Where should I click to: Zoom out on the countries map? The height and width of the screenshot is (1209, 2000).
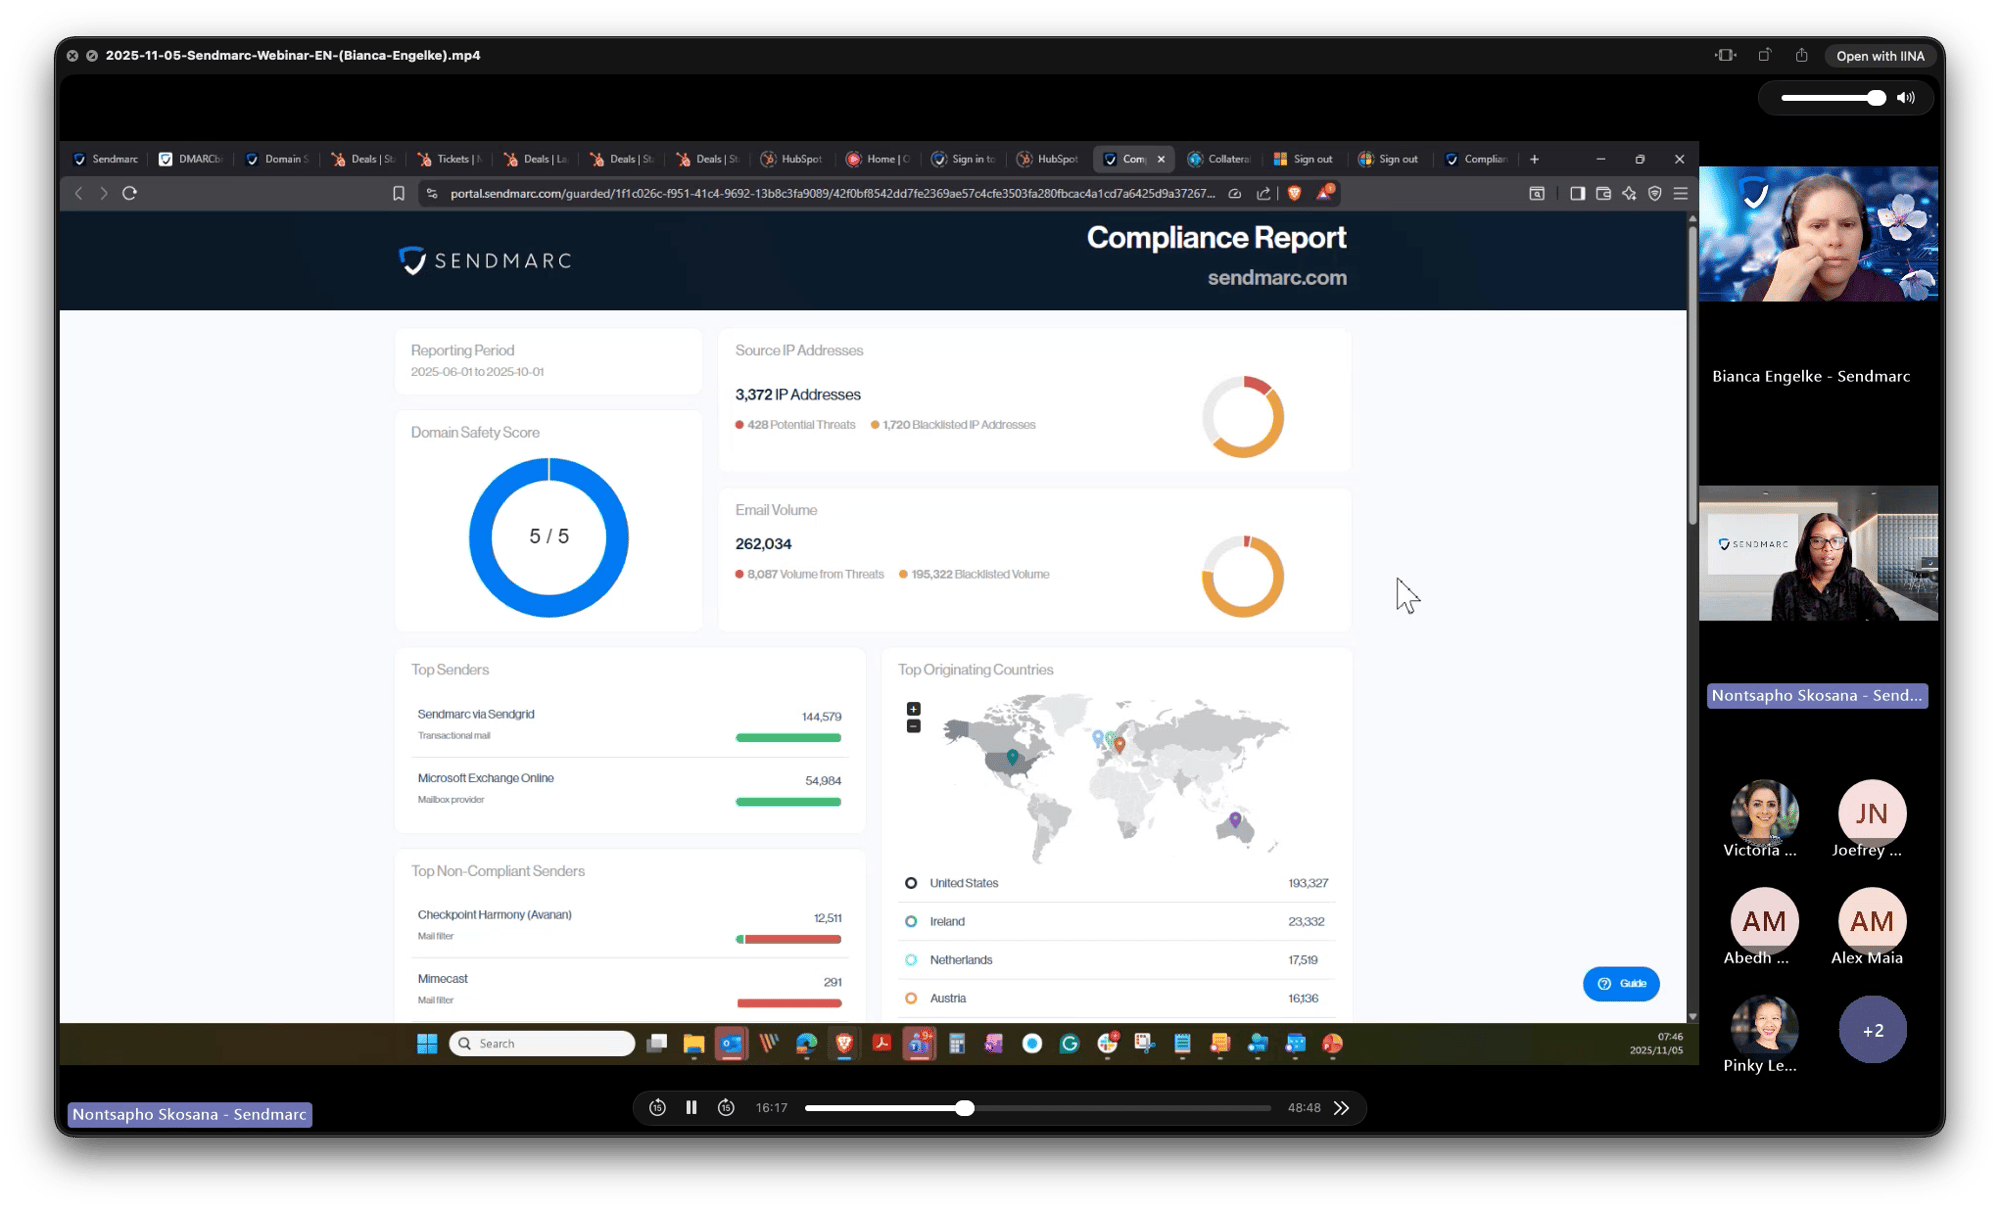[913, 726]
